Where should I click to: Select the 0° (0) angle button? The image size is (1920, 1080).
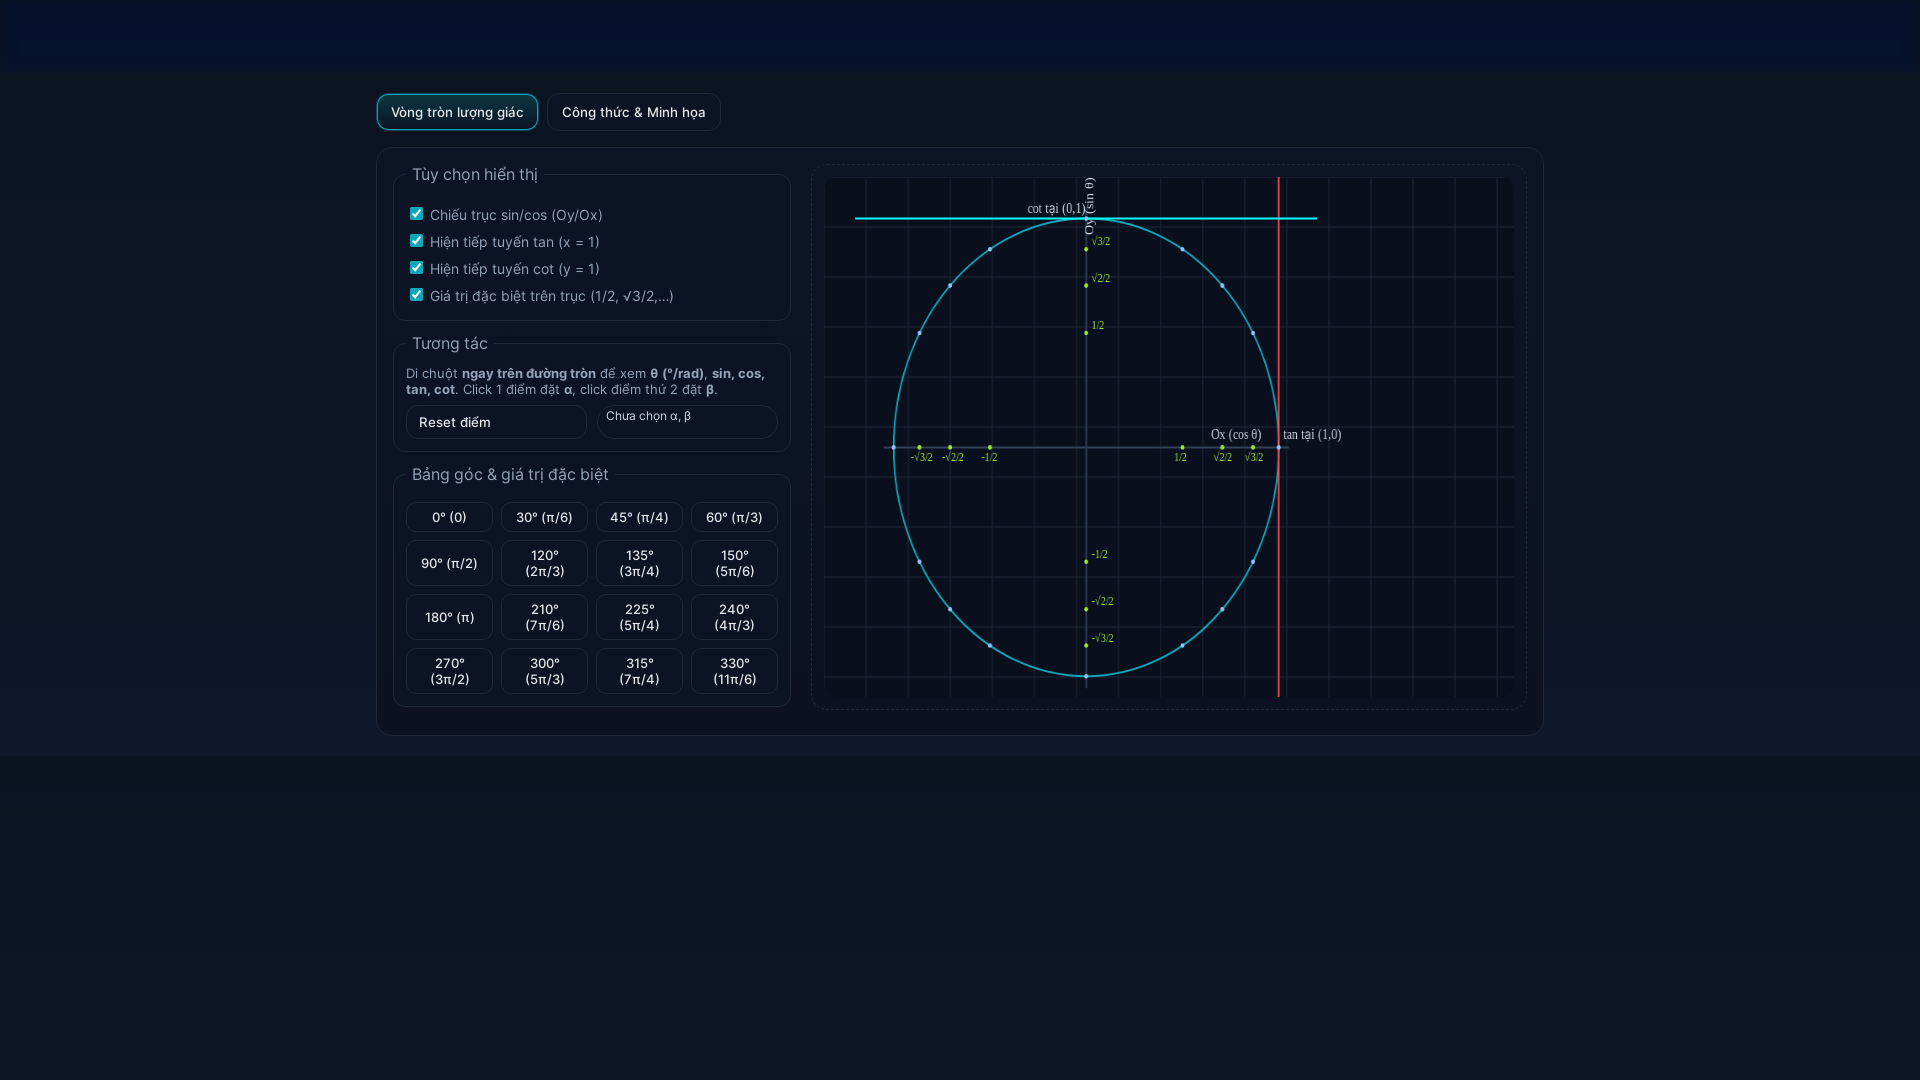click(x=449, y=517)
